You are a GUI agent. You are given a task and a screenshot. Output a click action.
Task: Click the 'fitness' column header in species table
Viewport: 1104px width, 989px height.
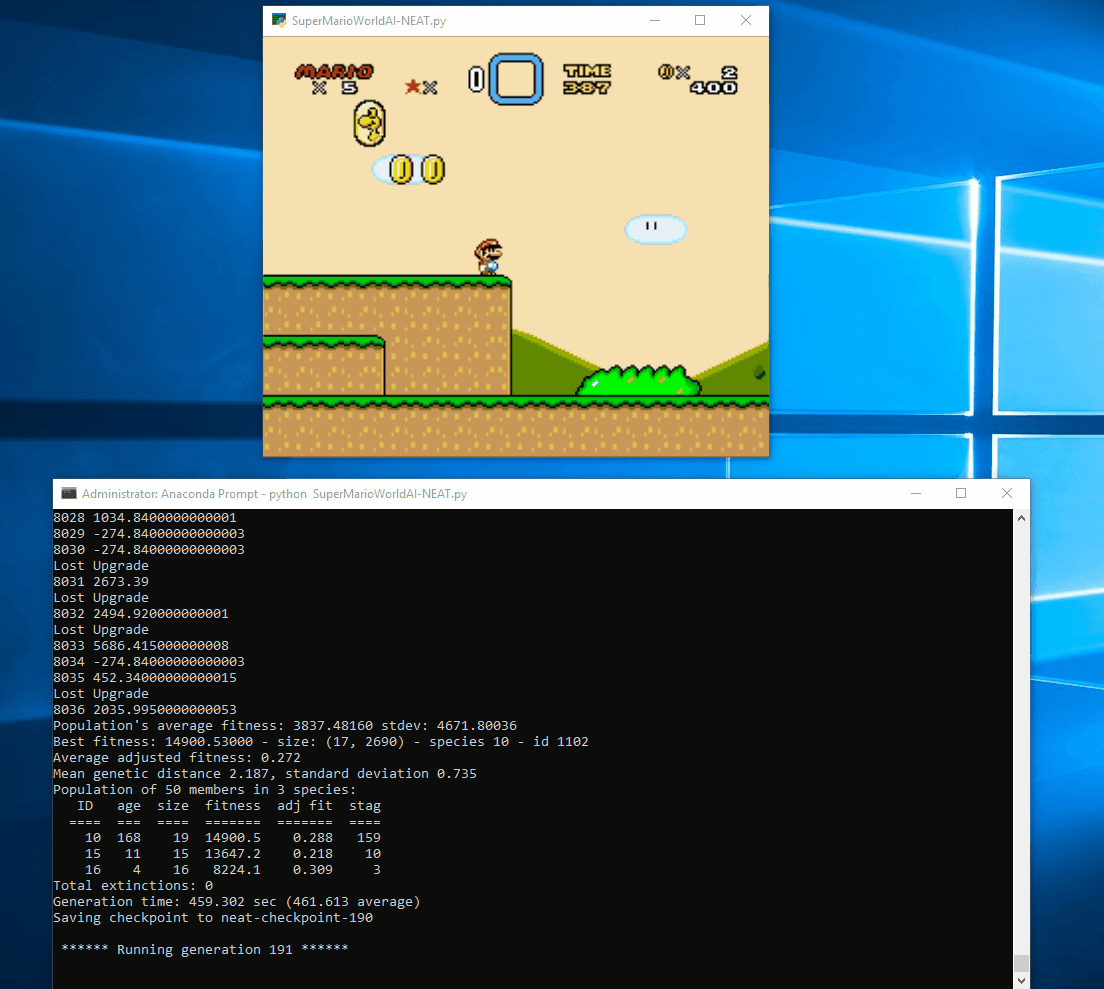[233, 806]
